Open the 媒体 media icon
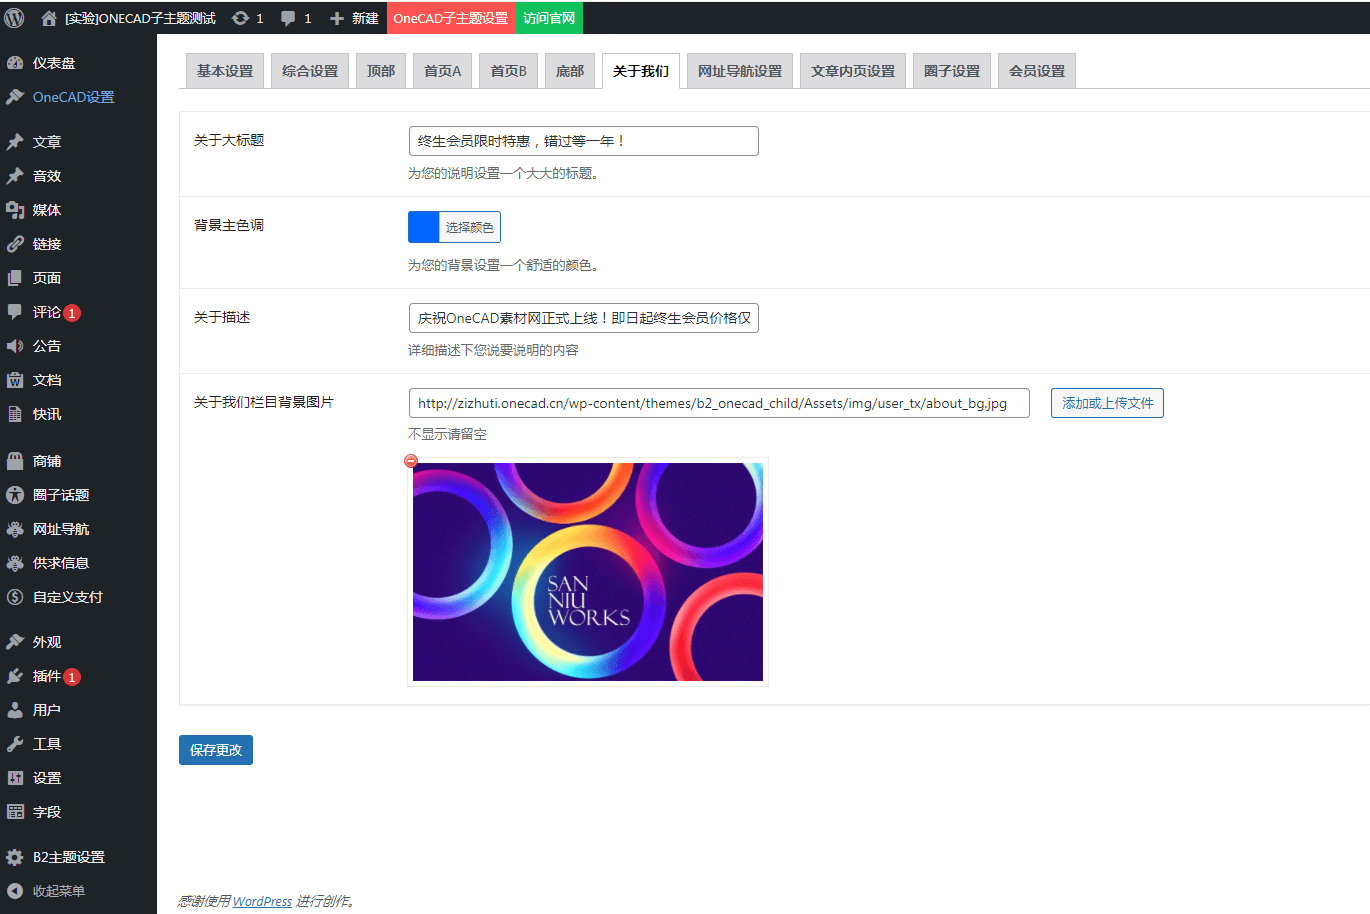 [15, 210]
